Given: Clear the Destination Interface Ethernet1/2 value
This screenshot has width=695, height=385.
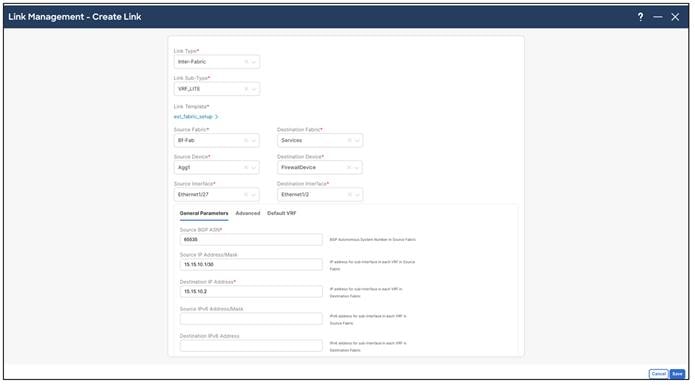Looking at the screenshot, I should click(350, 194).
